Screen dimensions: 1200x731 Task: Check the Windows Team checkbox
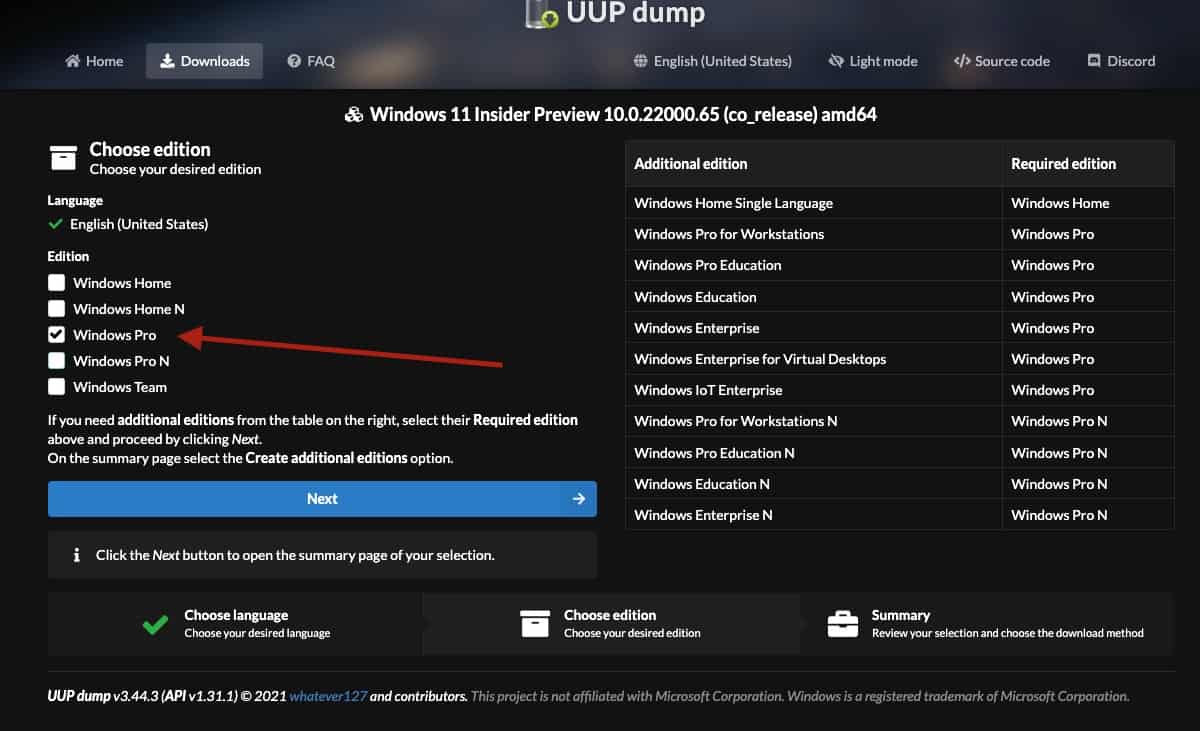pyautogui.click(x=56, y=387)
